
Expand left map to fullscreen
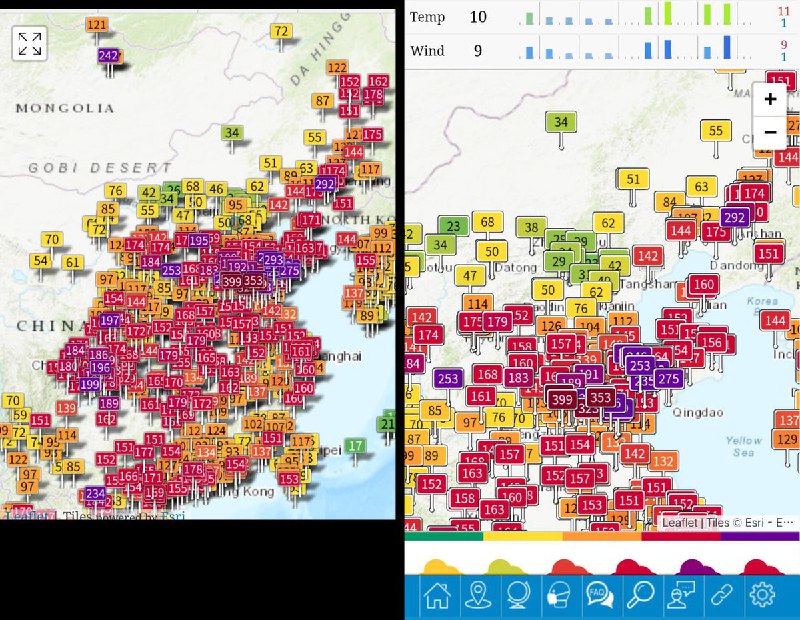[29, 43]
